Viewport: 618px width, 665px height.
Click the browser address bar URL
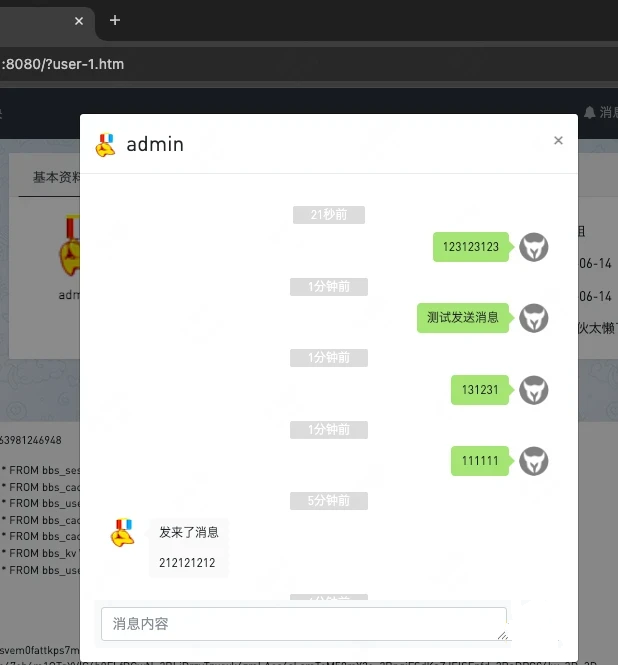(x=64, y=64)
